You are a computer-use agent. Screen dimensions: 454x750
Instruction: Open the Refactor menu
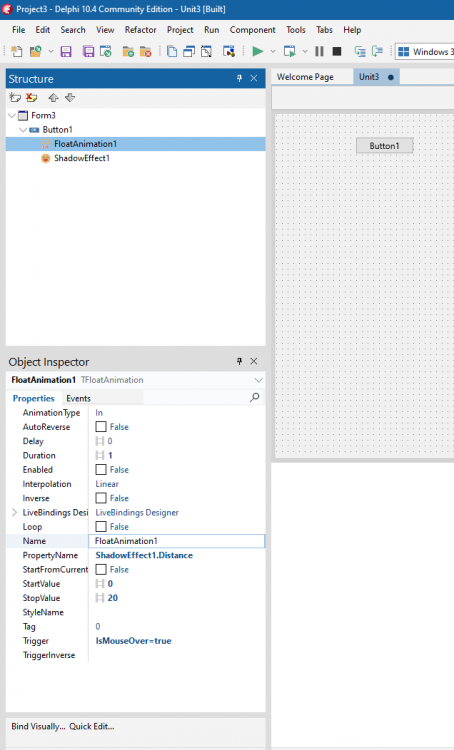[x=141, y=30]
